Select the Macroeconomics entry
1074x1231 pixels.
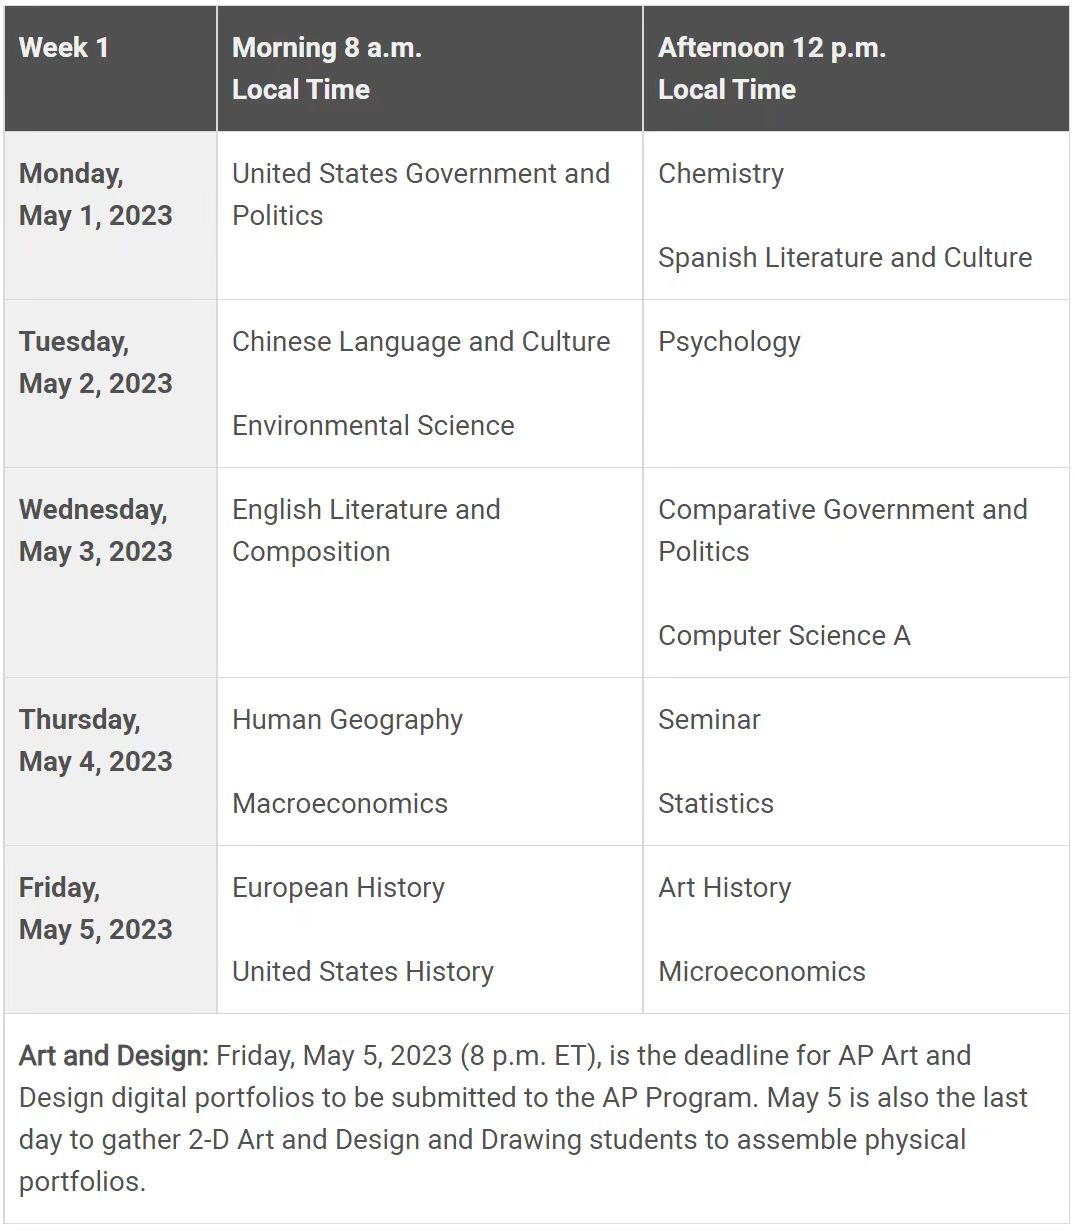[340, 804]
